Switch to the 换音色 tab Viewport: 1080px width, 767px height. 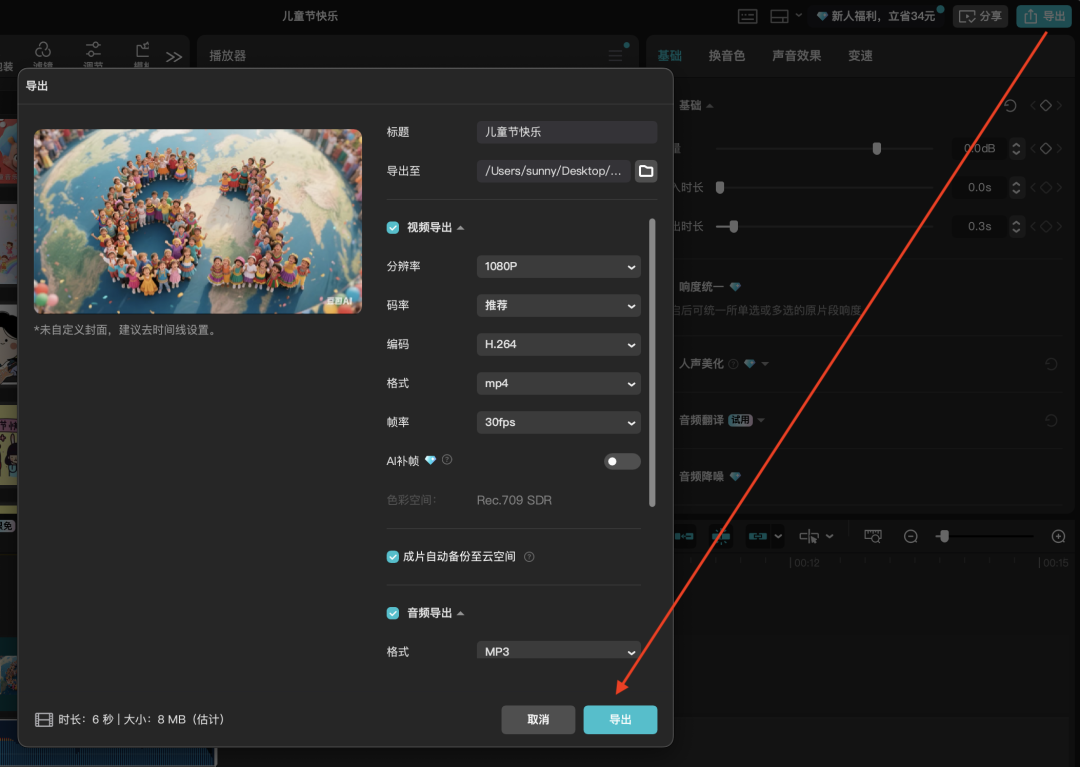pyautogui.click(x=727, y=56)
